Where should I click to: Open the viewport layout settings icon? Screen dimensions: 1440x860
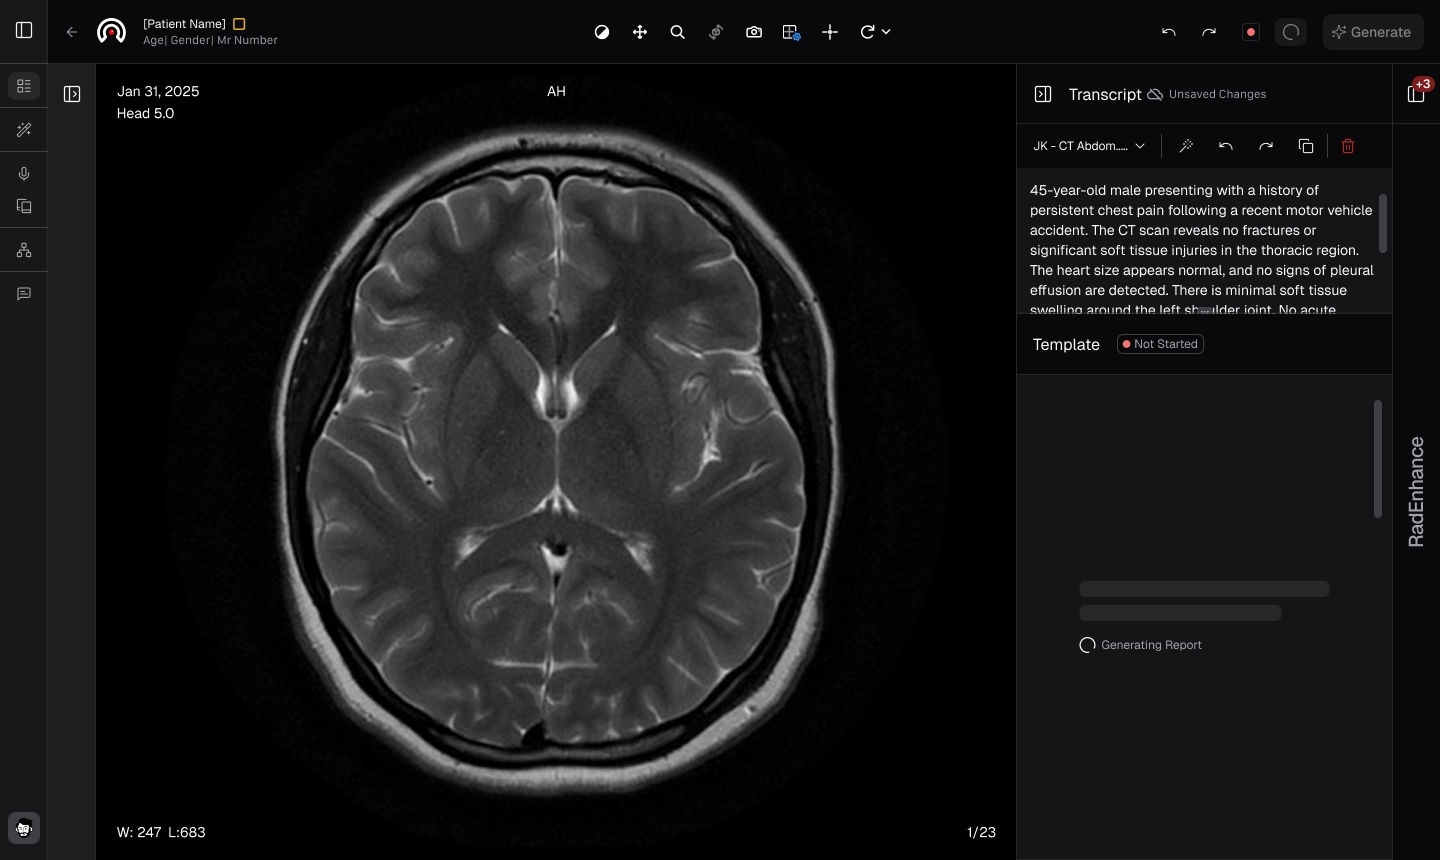coord(792,32)
